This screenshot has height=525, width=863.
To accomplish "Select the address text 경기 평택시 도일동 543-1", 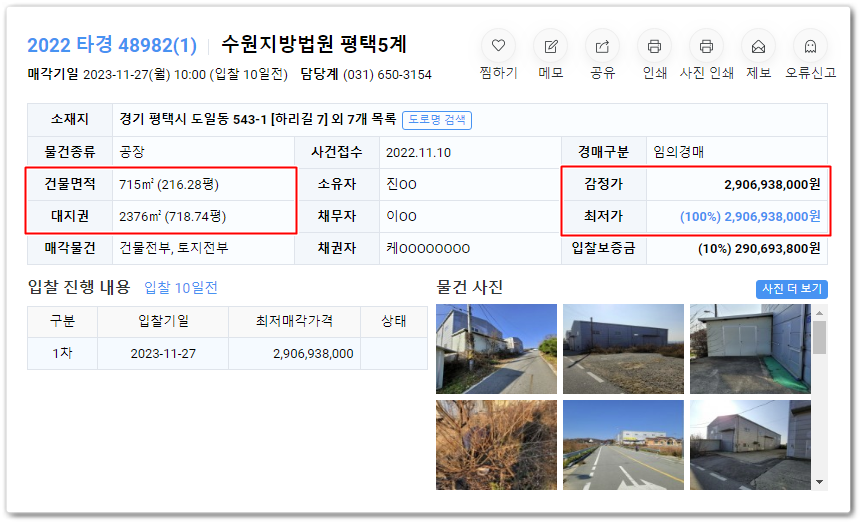I will click(193, 119).
